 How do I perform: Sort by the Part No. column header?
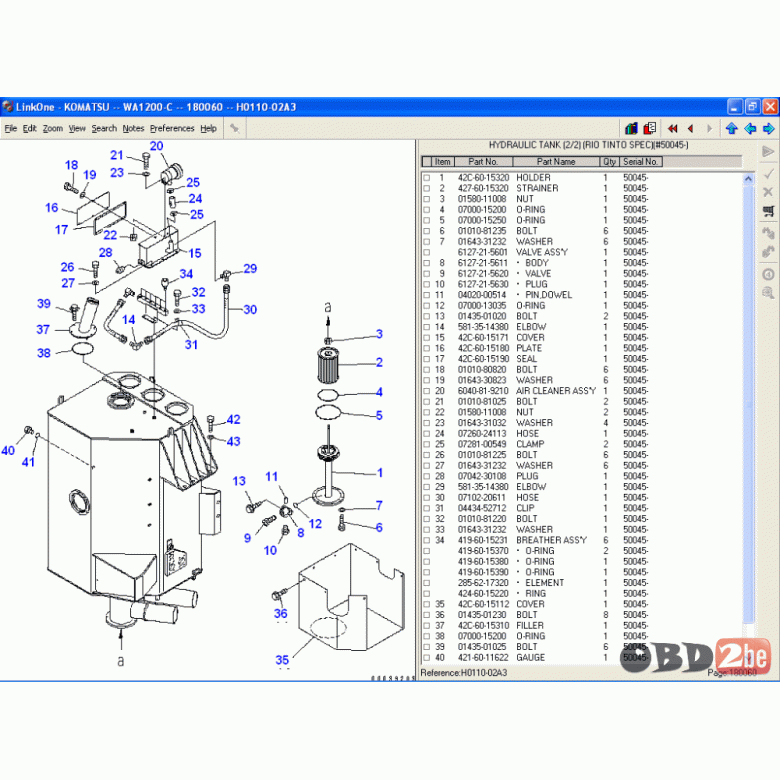483,162
